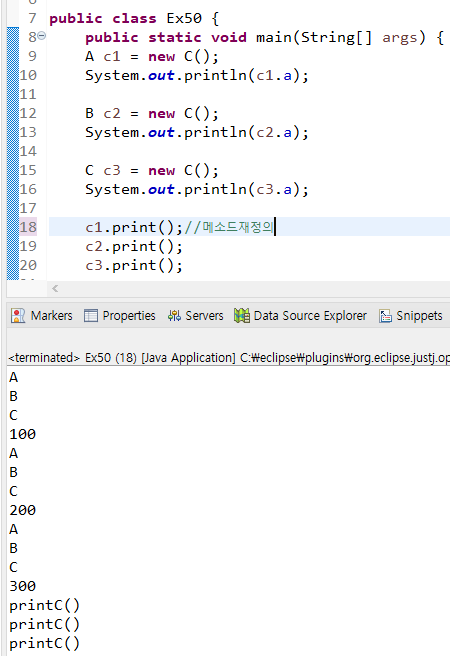Click the Servers tab icon
This screenshot has height=656, width=450.
click(174, 315)
